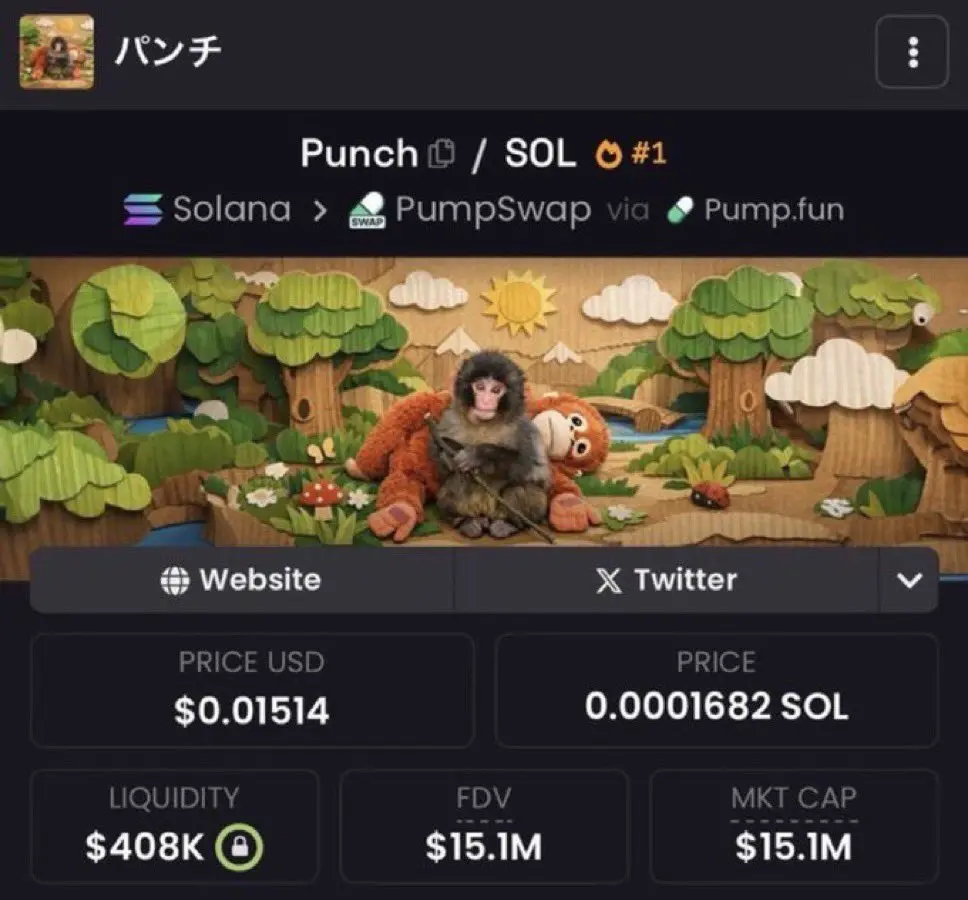The height and width of the screenshot is (900, 968).
Task: Click the PumpSwap DEX logo icon
Action: (367, 210)
